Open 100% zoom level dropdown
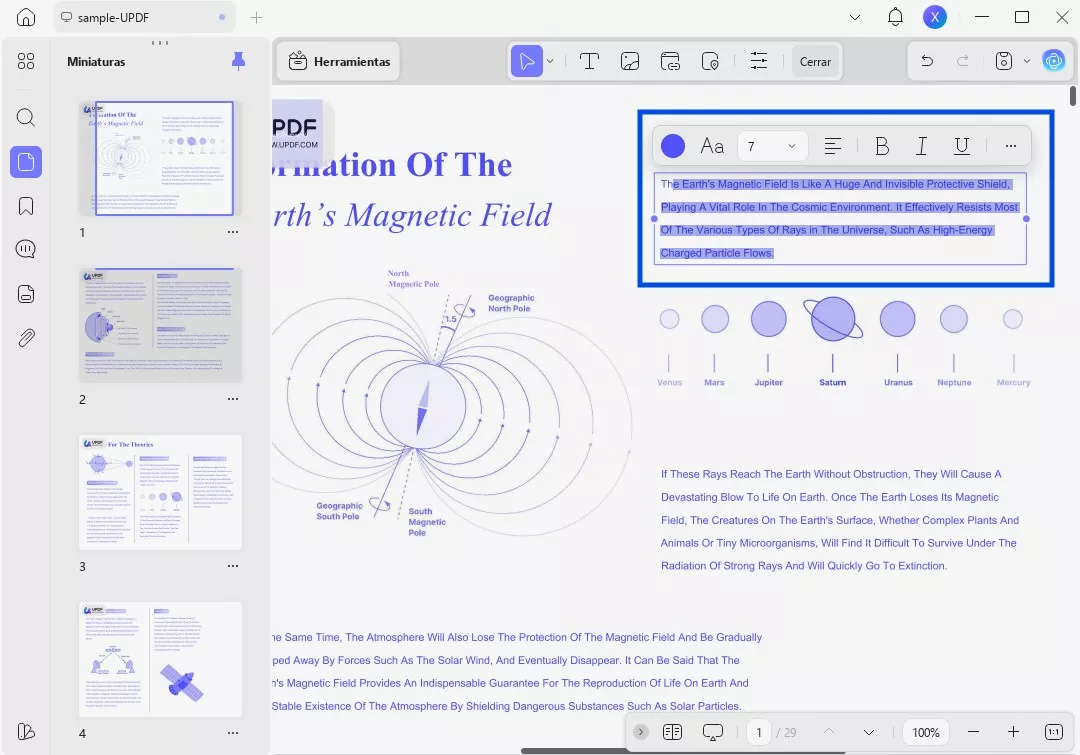The height and width of the screenshot is (755, 1080). point(926,732)
